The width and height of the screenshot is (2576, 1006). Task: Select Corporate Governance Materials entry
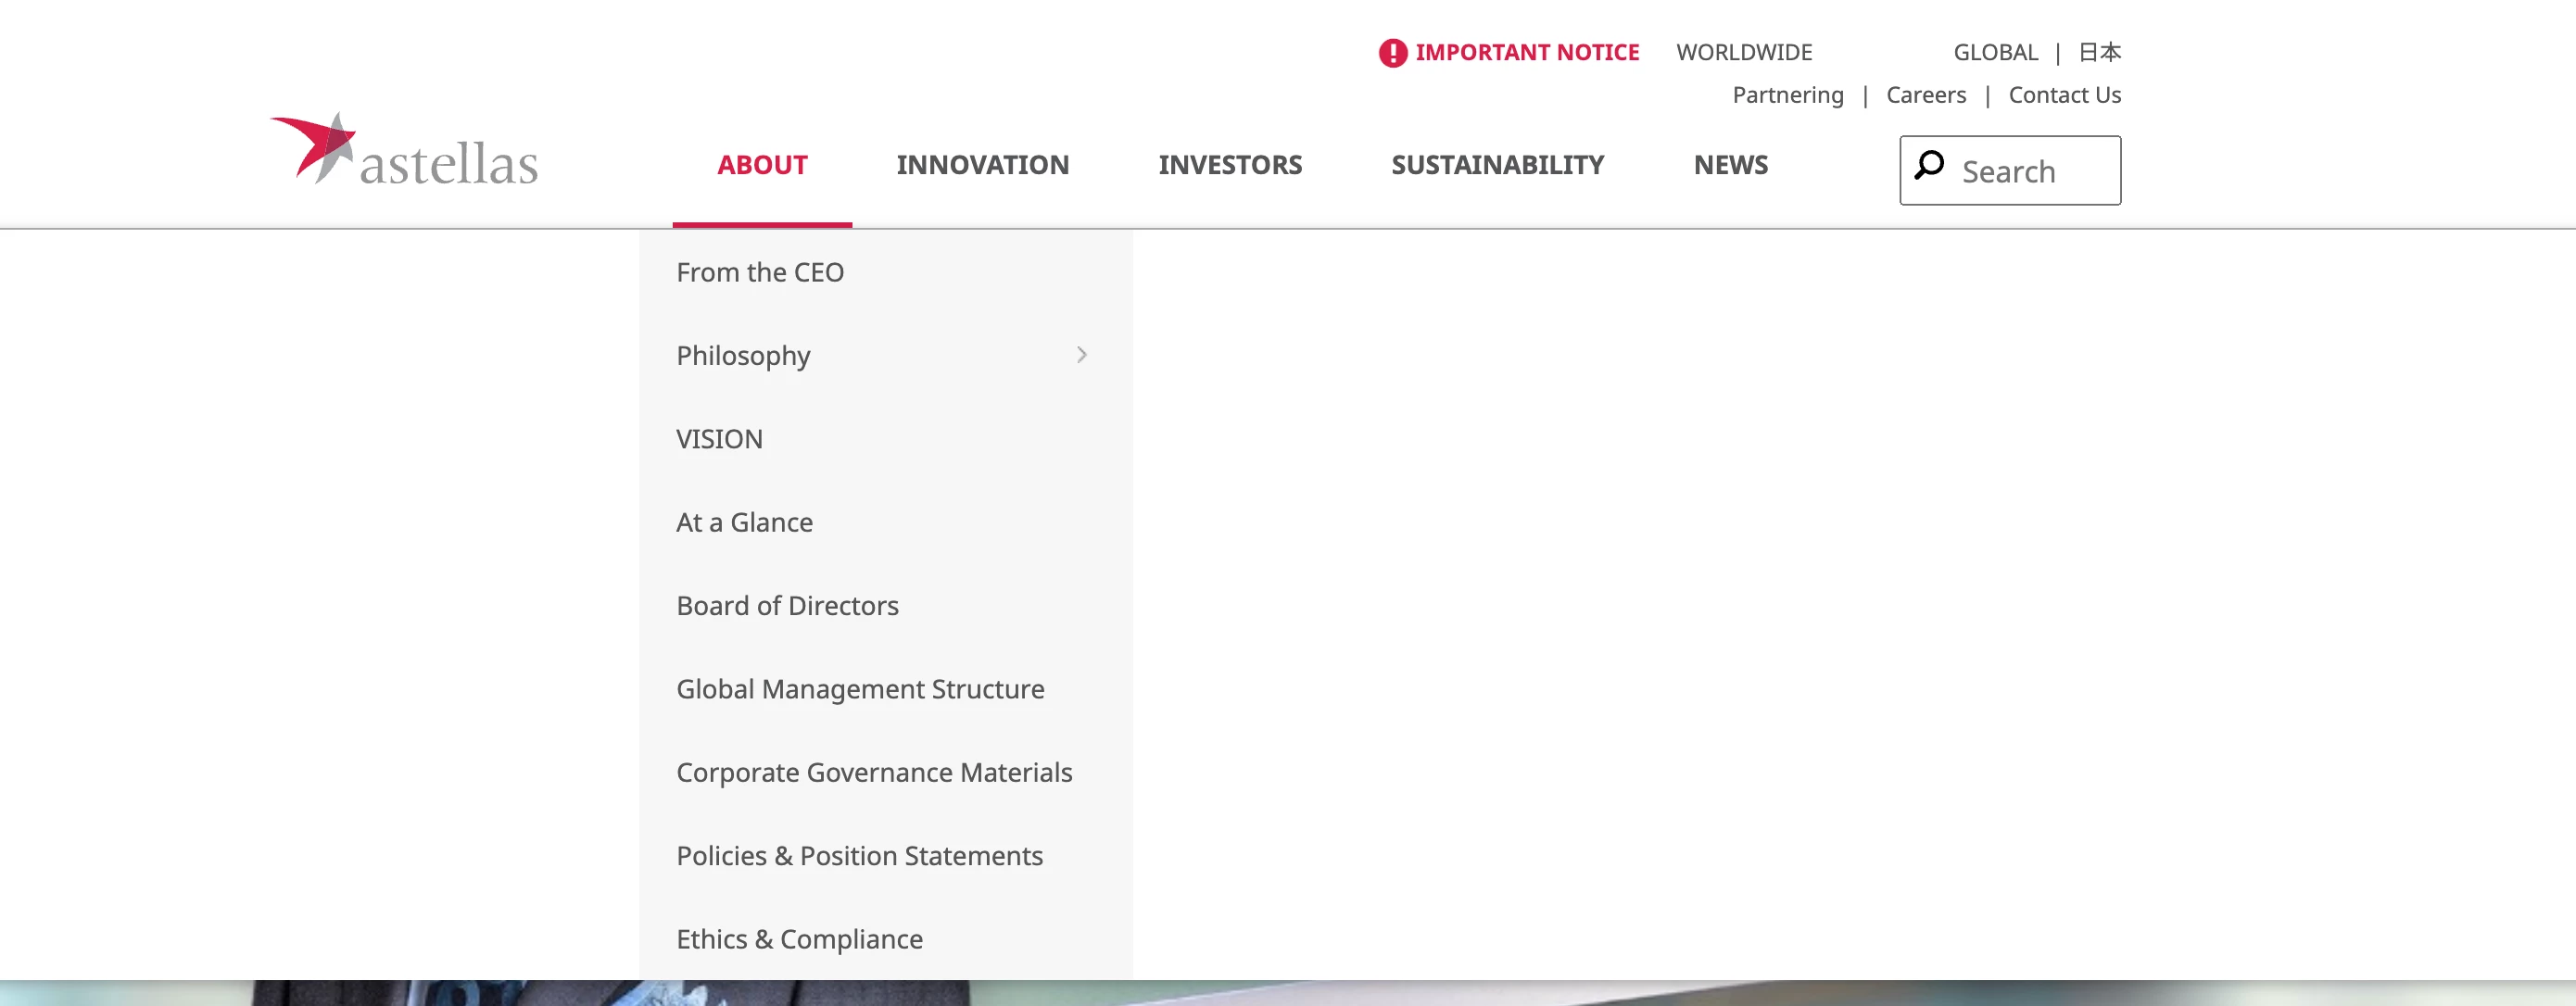(873, 772)
